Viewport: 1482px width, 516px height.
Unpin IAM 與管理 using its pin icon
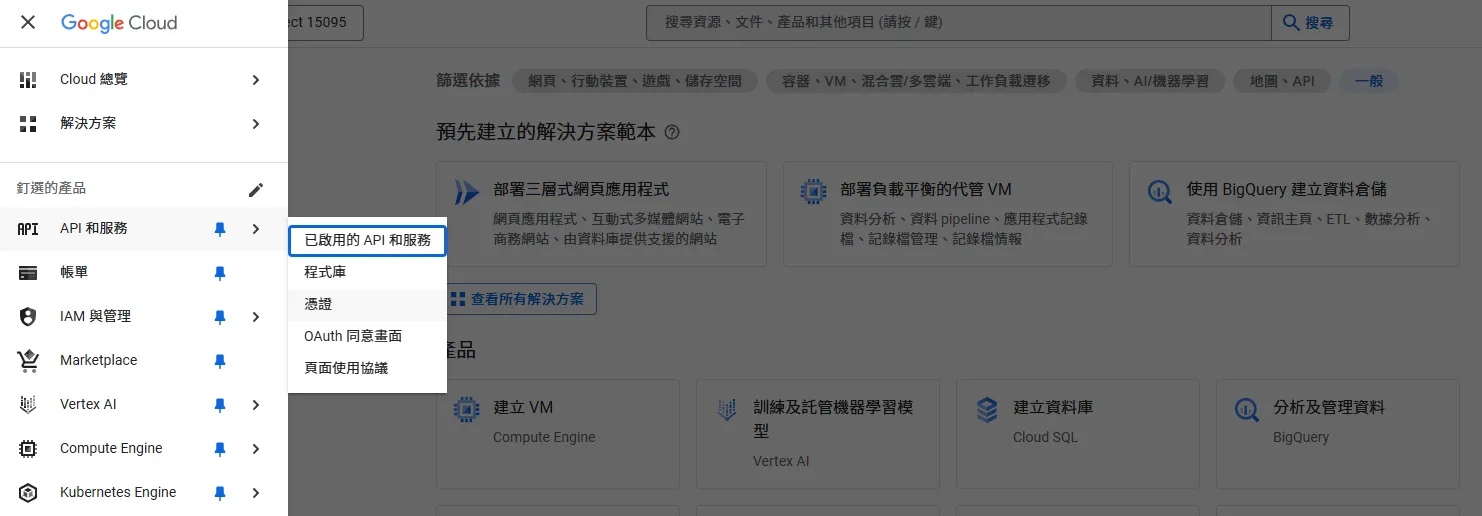tap(220, 317)
